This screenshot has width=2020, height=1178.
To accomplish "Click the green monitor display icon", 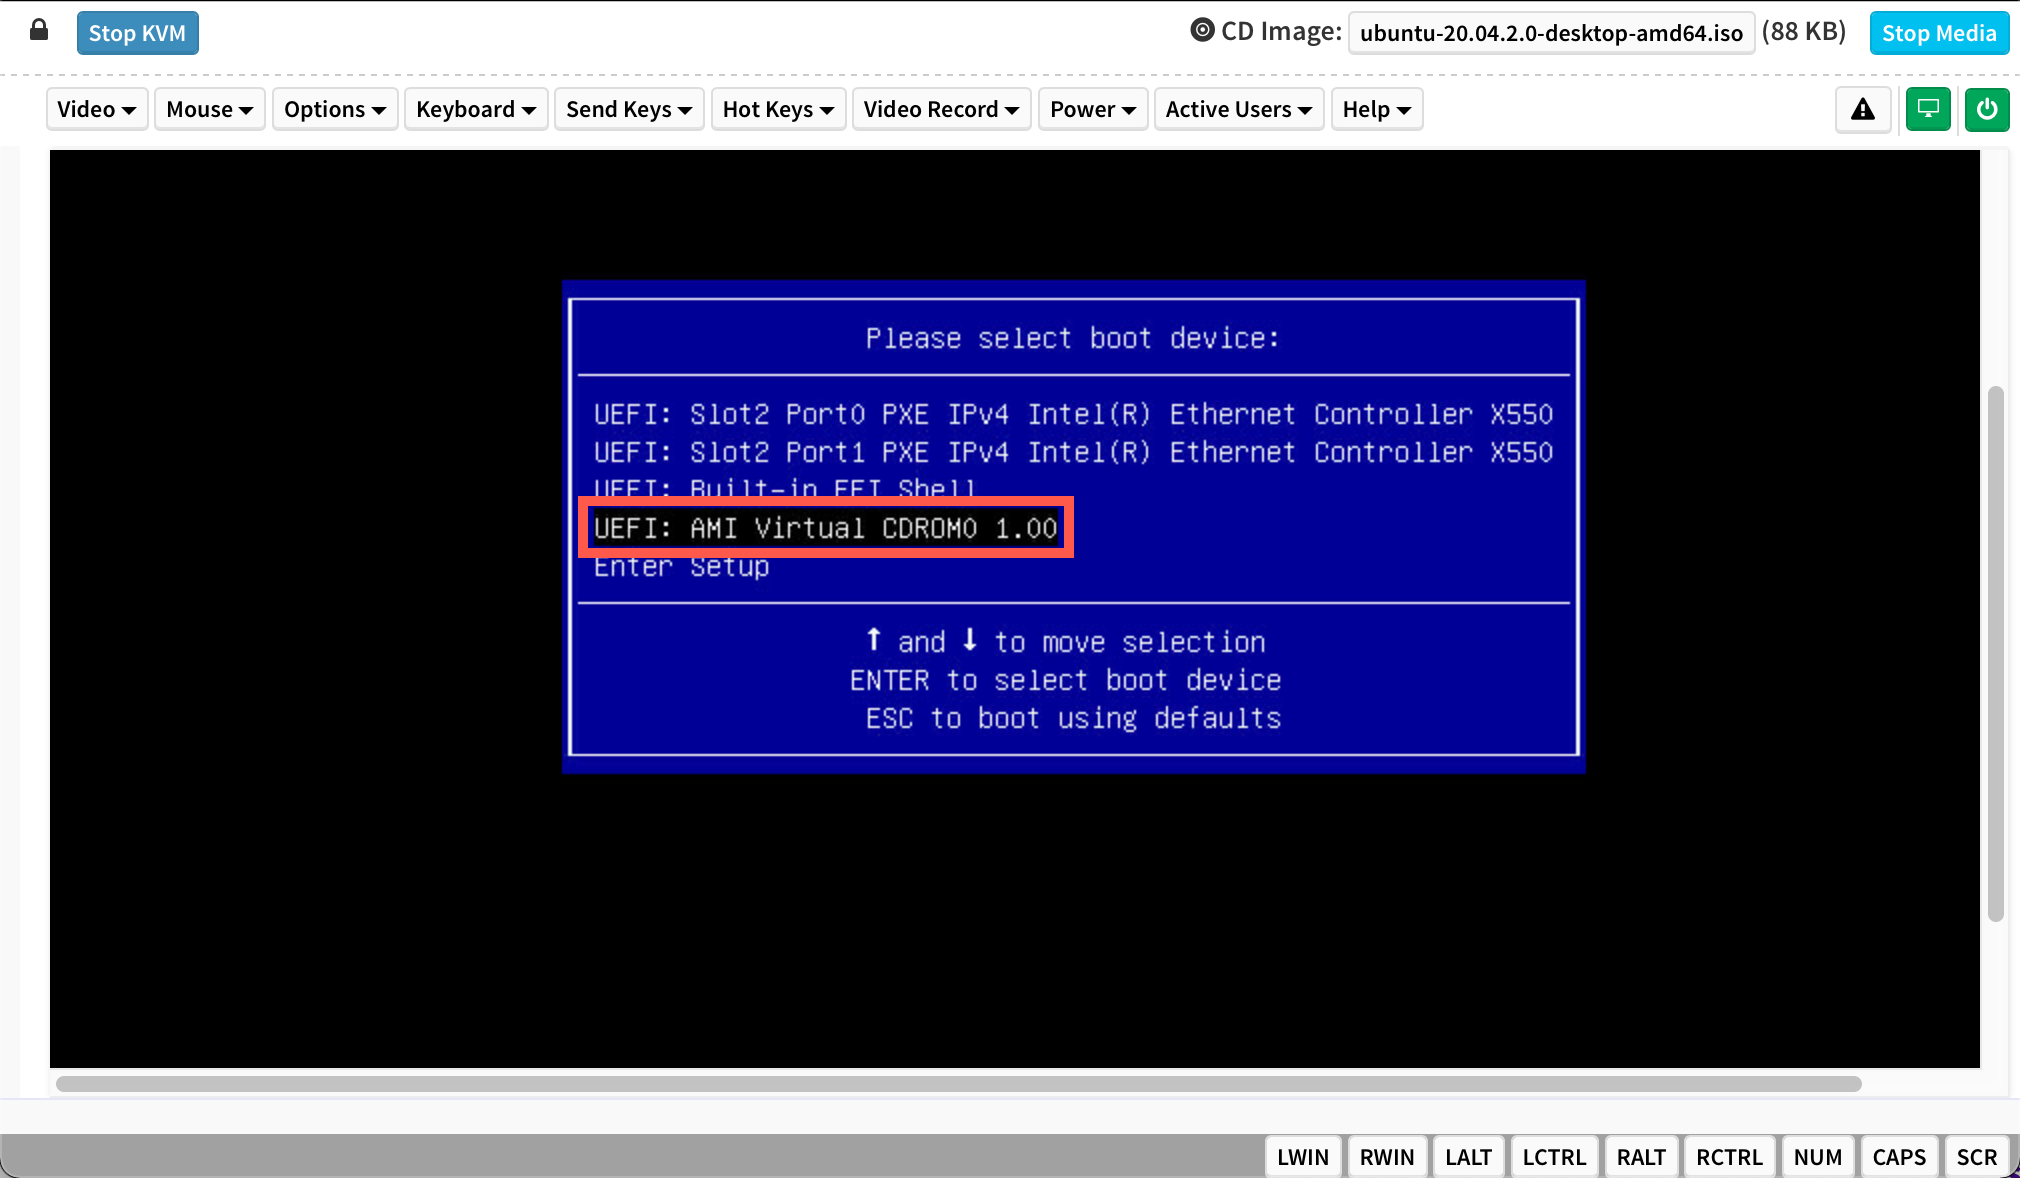I will 1928,109.
